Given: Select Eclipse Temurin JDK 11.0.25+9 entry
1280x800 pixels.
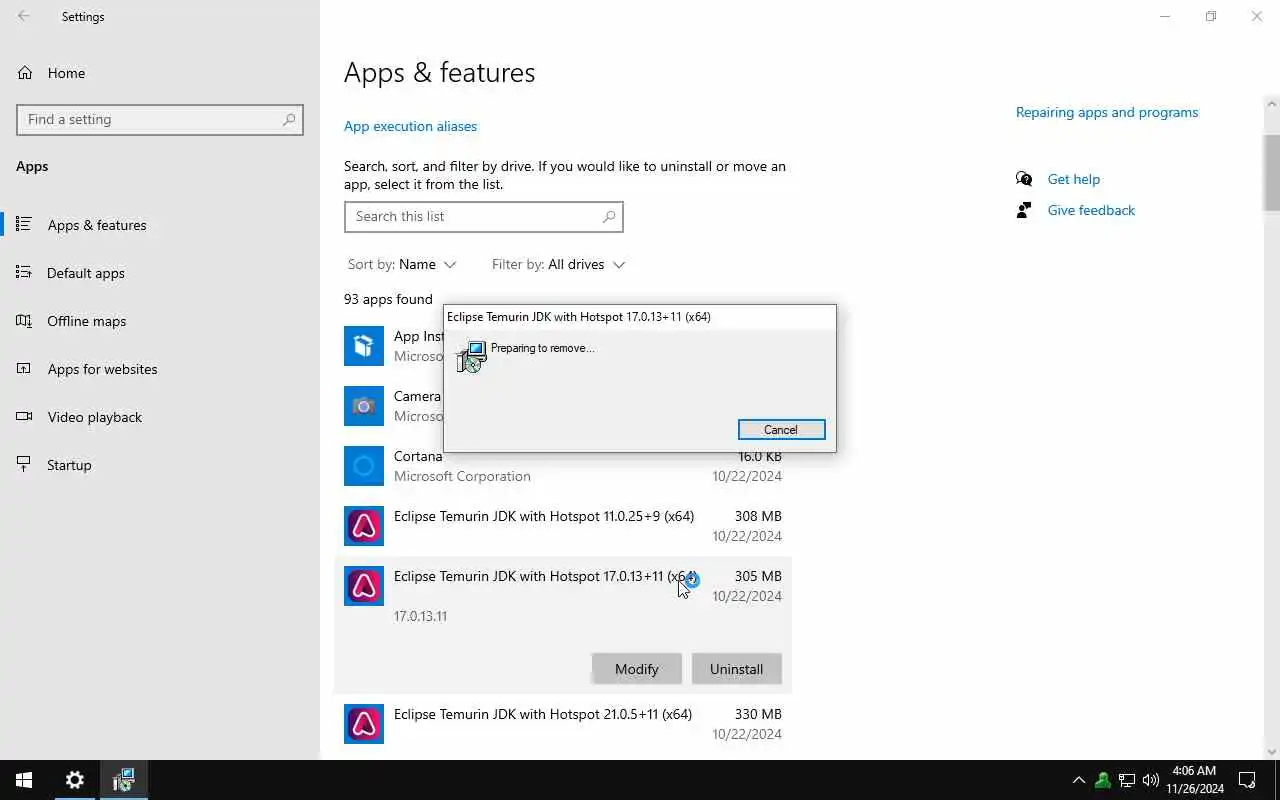Looking at the screenshot, I should click(563, 526).
